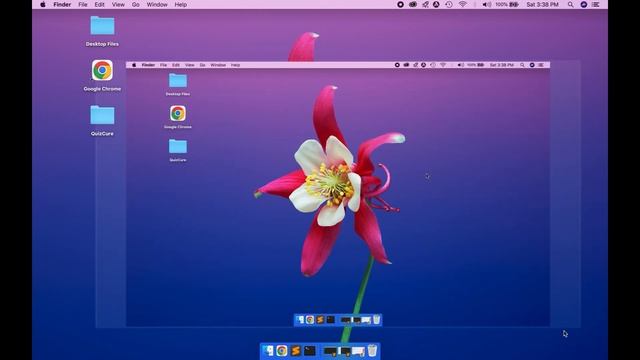Select the large Desktop Files folder on the desktop
The width and height of the screenshot is (640, 360).
(102, 25)
